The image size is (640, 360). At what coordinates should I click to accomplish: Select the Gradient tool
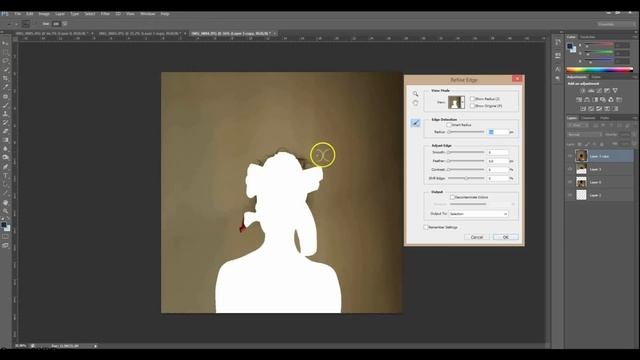click(5, 140)
